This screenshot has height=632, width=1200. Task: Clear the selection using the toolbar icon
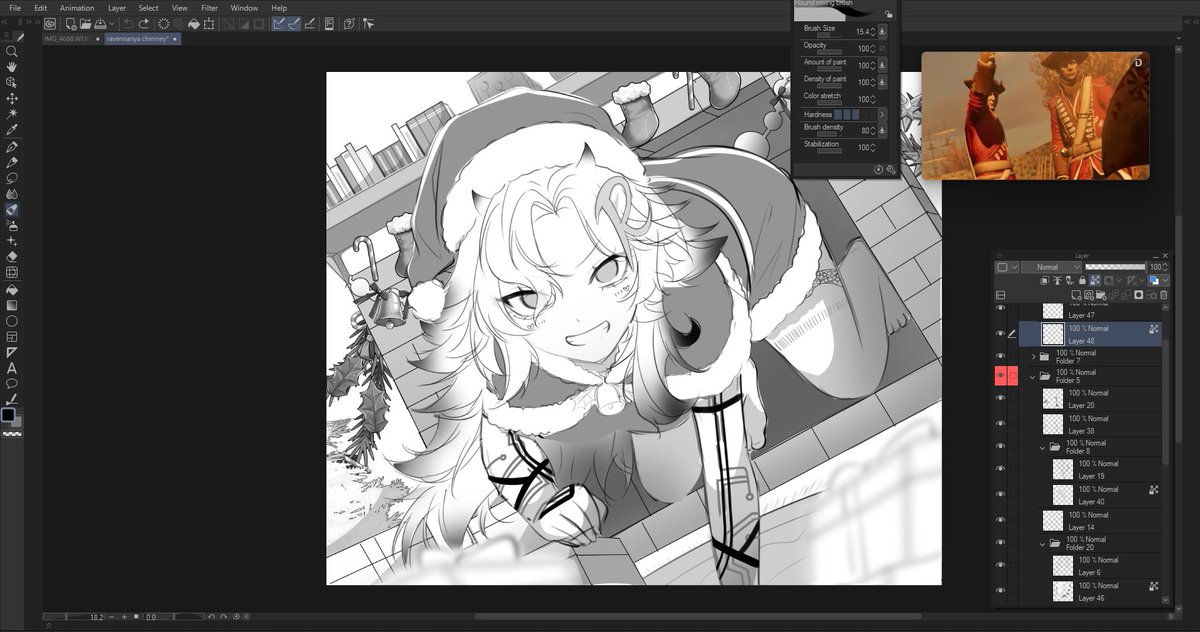tap(164, 23)
